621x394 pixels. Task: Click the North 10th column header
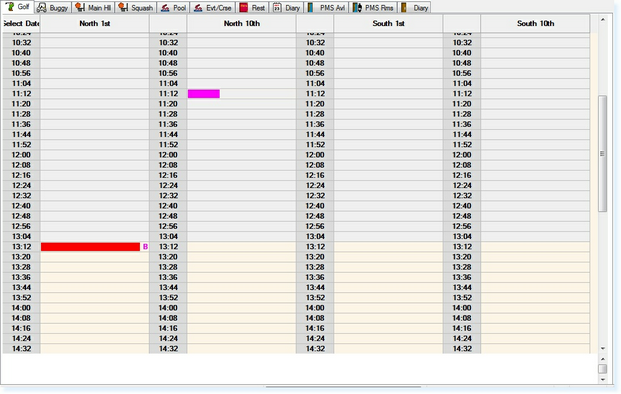point(242,23)
